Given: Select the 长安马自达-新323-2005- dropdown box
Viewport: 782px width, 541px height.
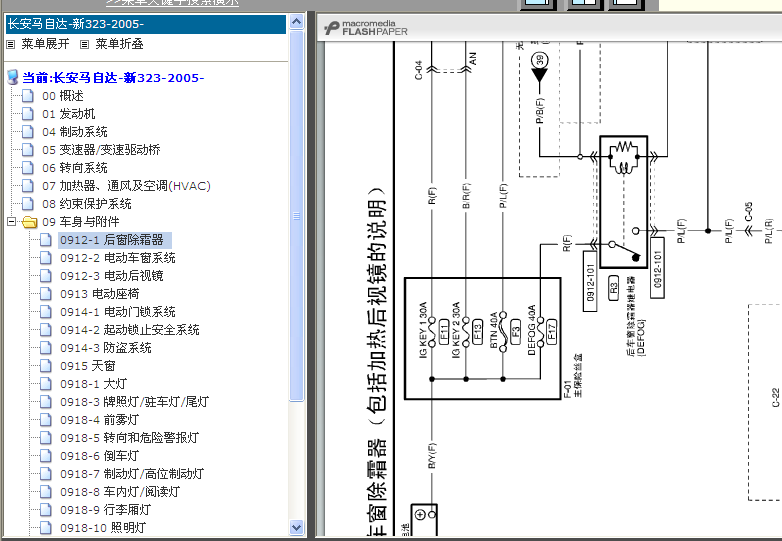Looking at the screenshot, I should click(x=146, y=24).
